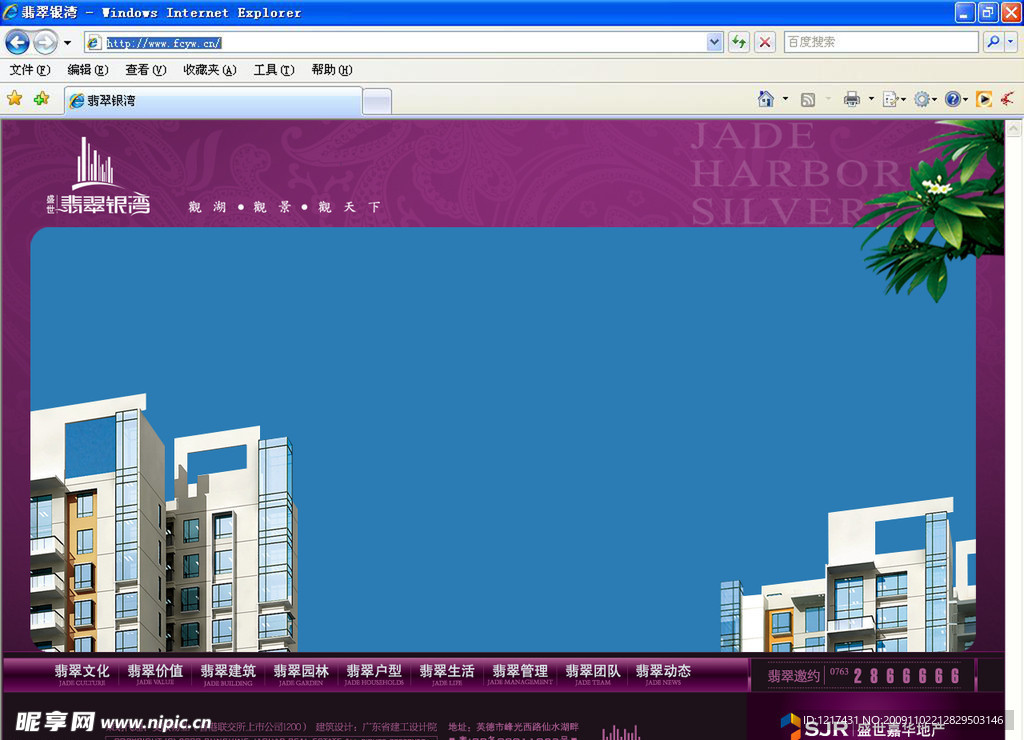This screenshot has height=740, width=1024.
Task: Select the 翡翠银湾 browser tab
Action: click(213, 101)
